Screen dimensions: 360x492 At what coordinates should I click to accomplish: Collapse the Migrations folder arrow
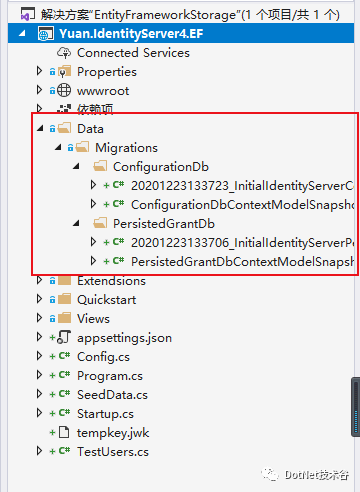point(58,147)
